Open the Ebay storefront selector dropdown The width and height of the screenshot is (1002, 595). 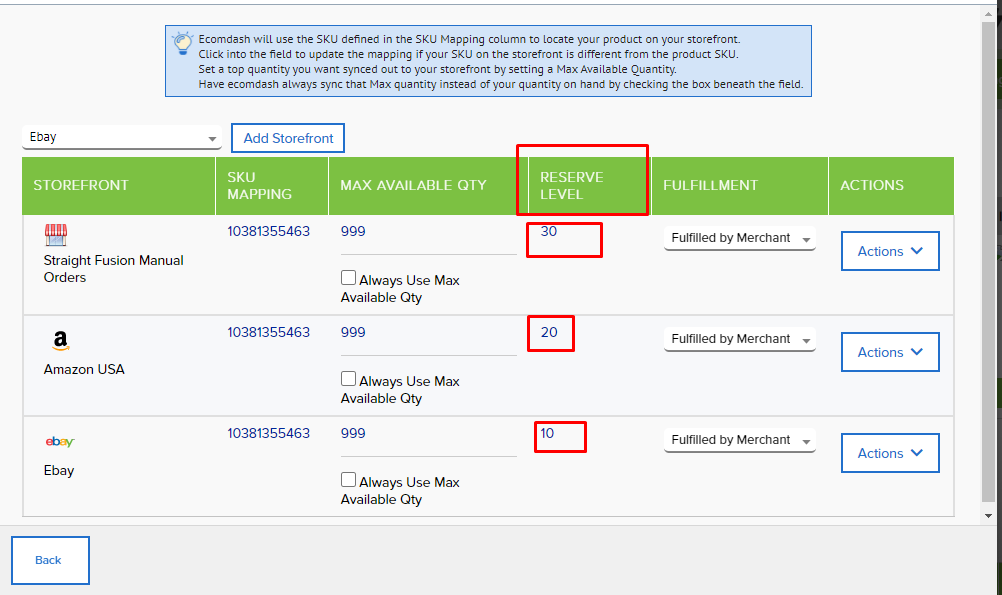(x=122, y=137)
